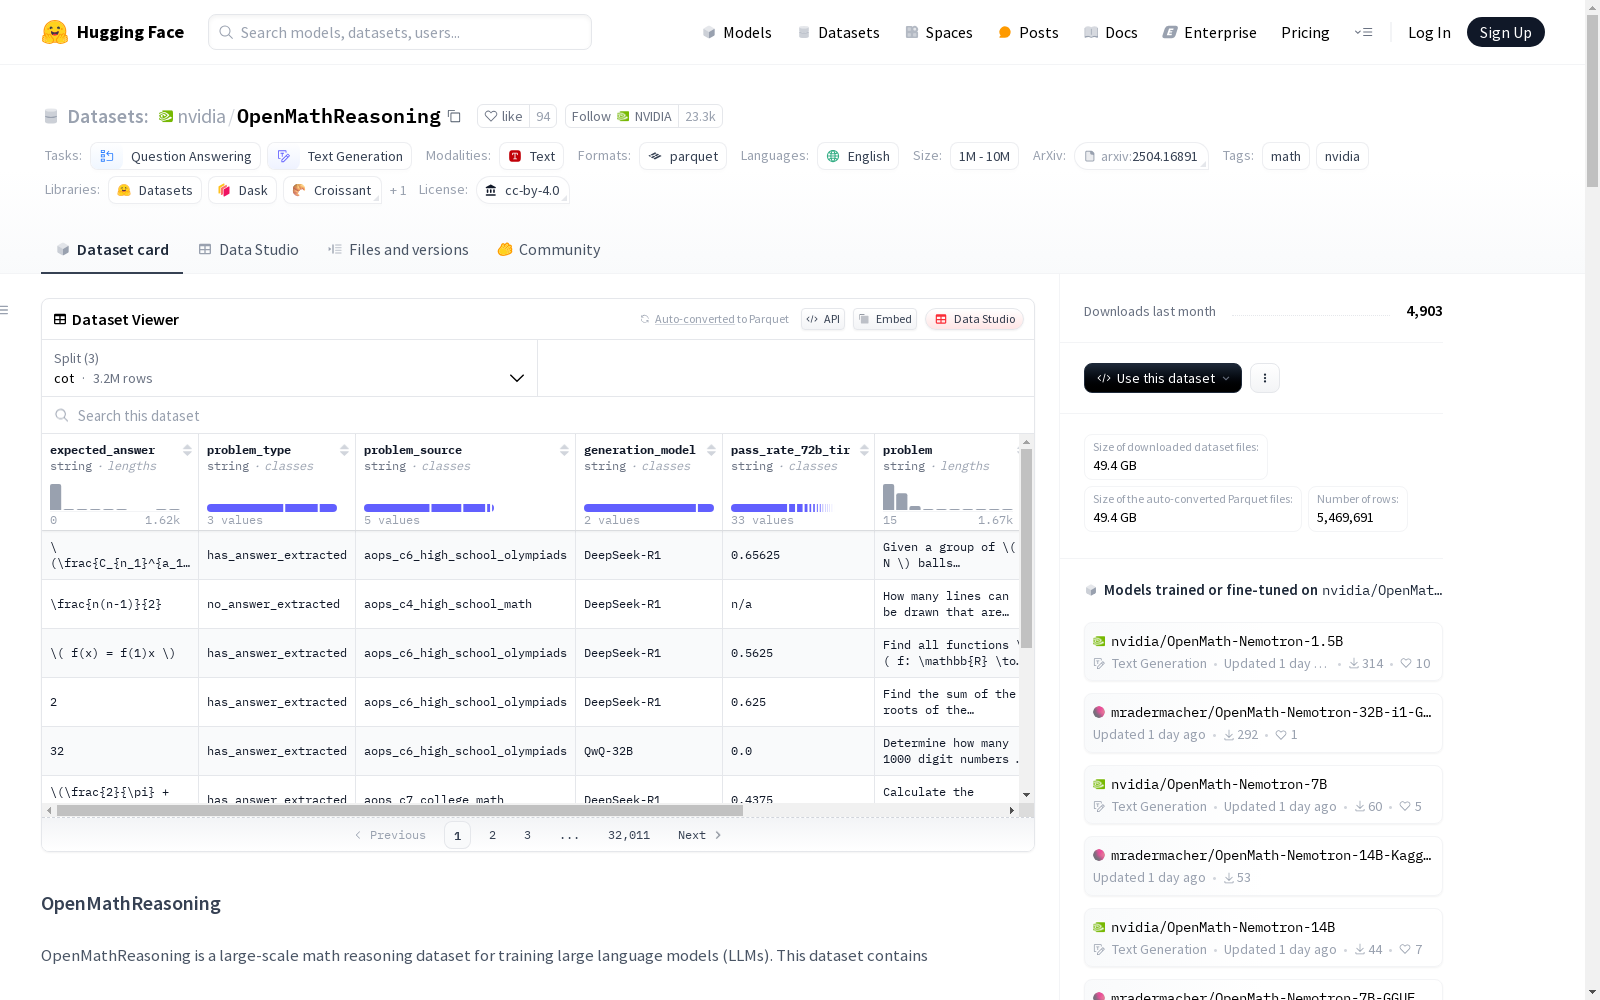Click the math tag
Viewport: 1600px width, 1000px height.
[x=1286, y=156]
